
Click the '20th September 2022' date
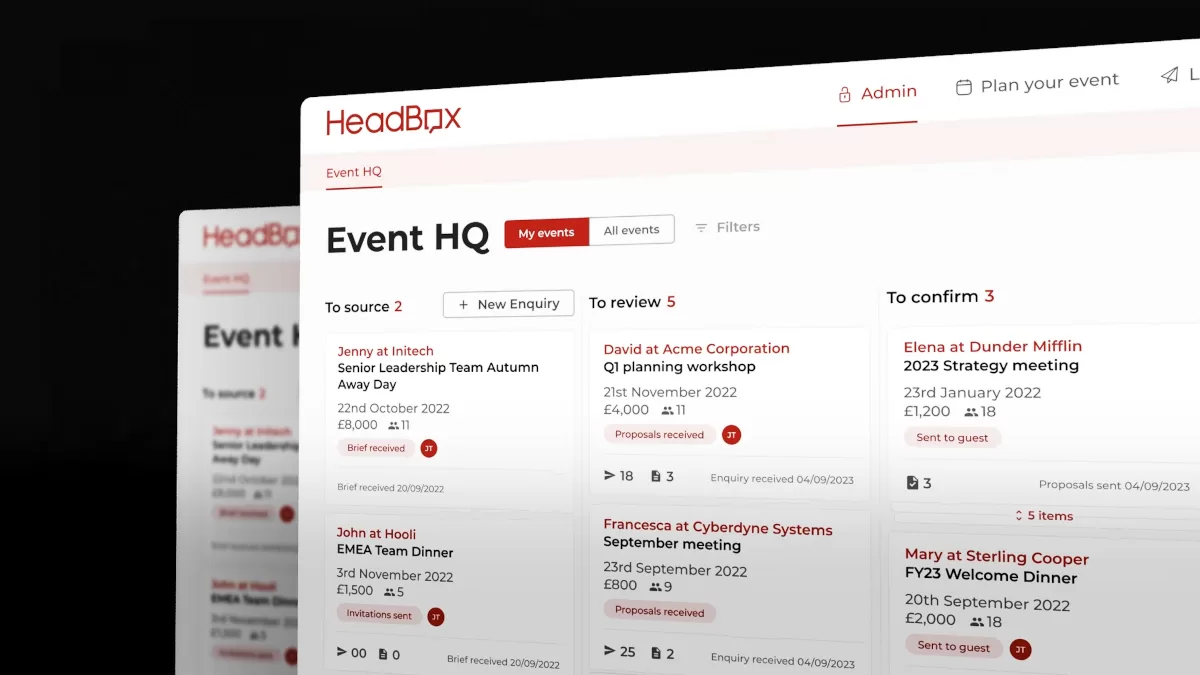987,603
